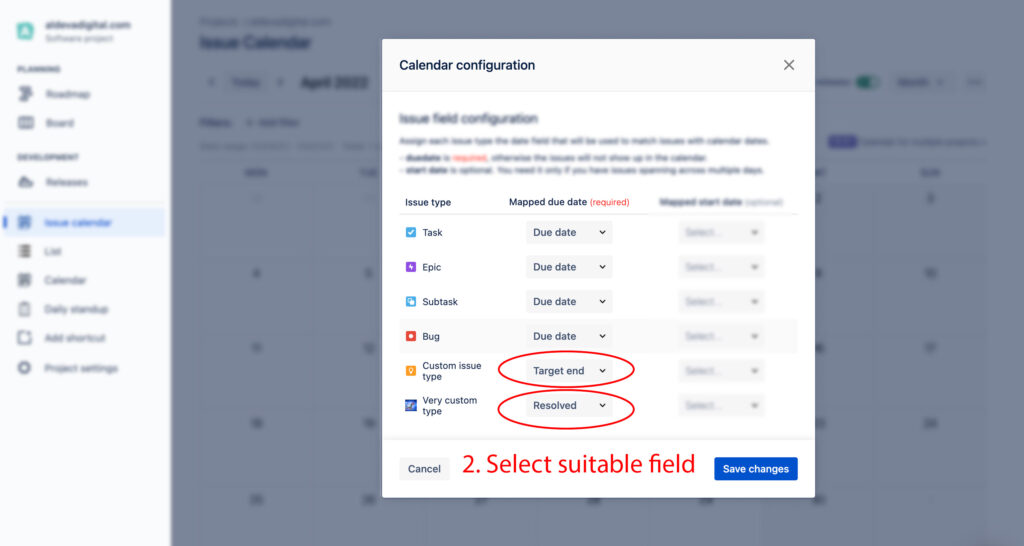
Task: Select Issue calendar in the sidebar
Action: [86, 223]
